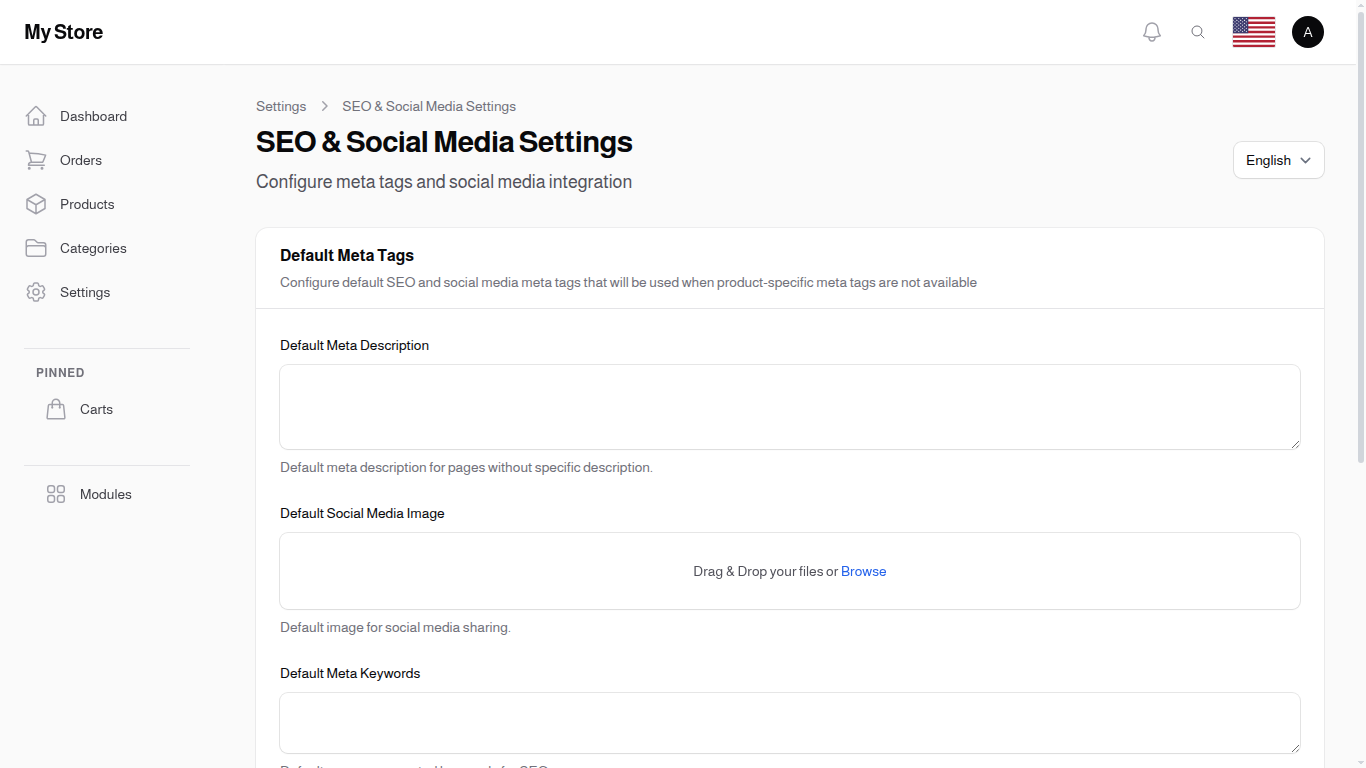1366x768 pixels.
Task: Open the Dashboard via its home icon
Action: coord(36,116)
